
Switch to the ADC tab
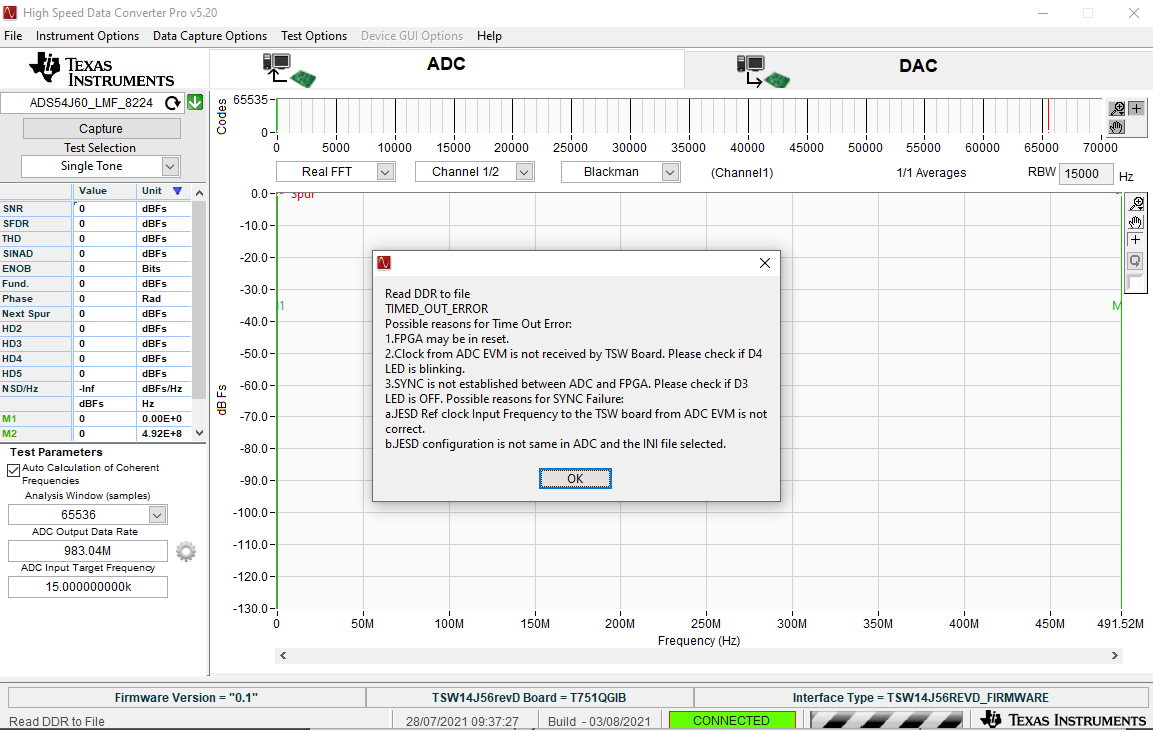click(x=447, y=70)
